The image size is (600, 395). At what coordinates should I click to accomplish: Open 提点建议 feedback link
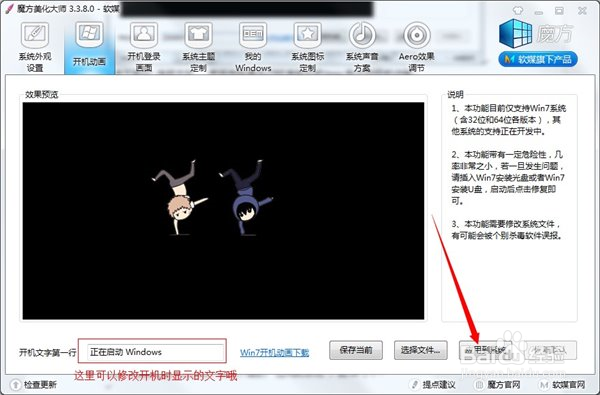pyautogui.click(x=439, y=384)
